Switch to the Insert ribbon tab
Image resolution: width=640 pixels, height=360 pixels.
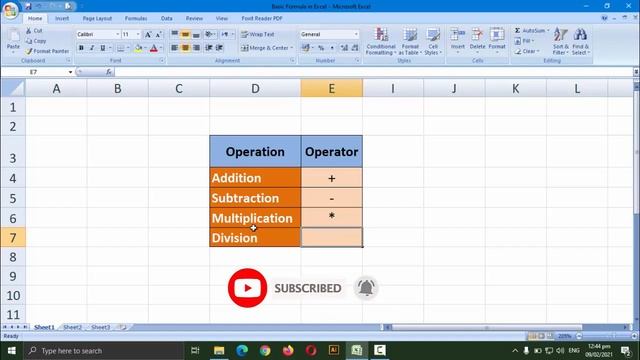62,18
